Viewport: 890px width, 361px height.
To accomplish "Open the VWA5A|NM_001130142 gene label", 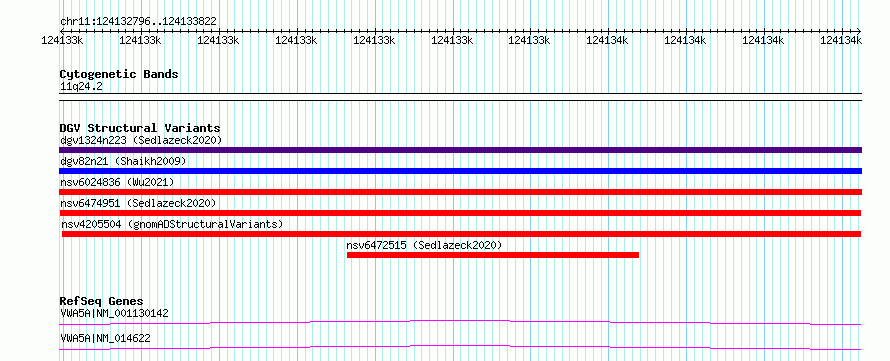I will 114,313.
